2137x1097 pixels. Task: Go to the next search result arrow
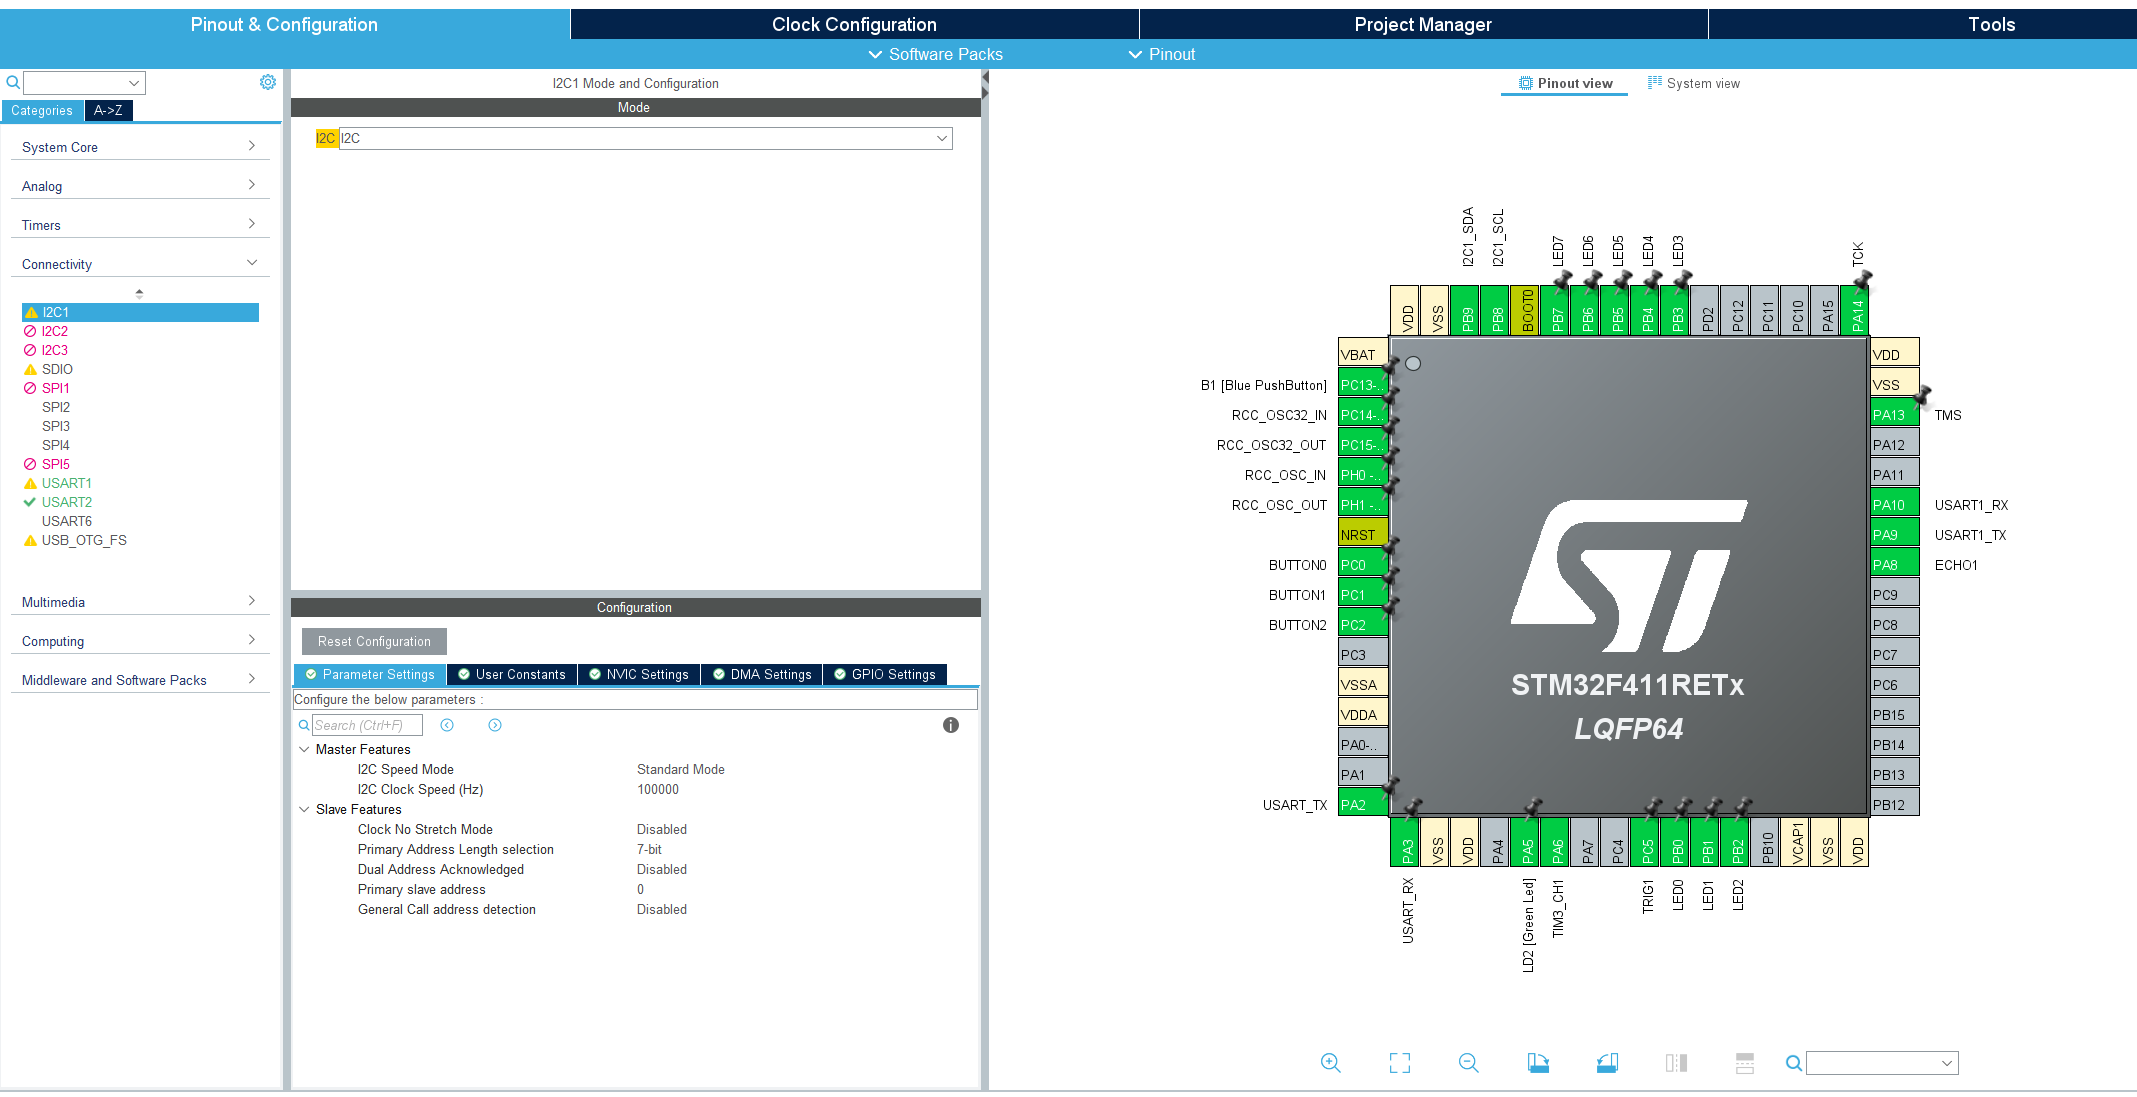495,725
